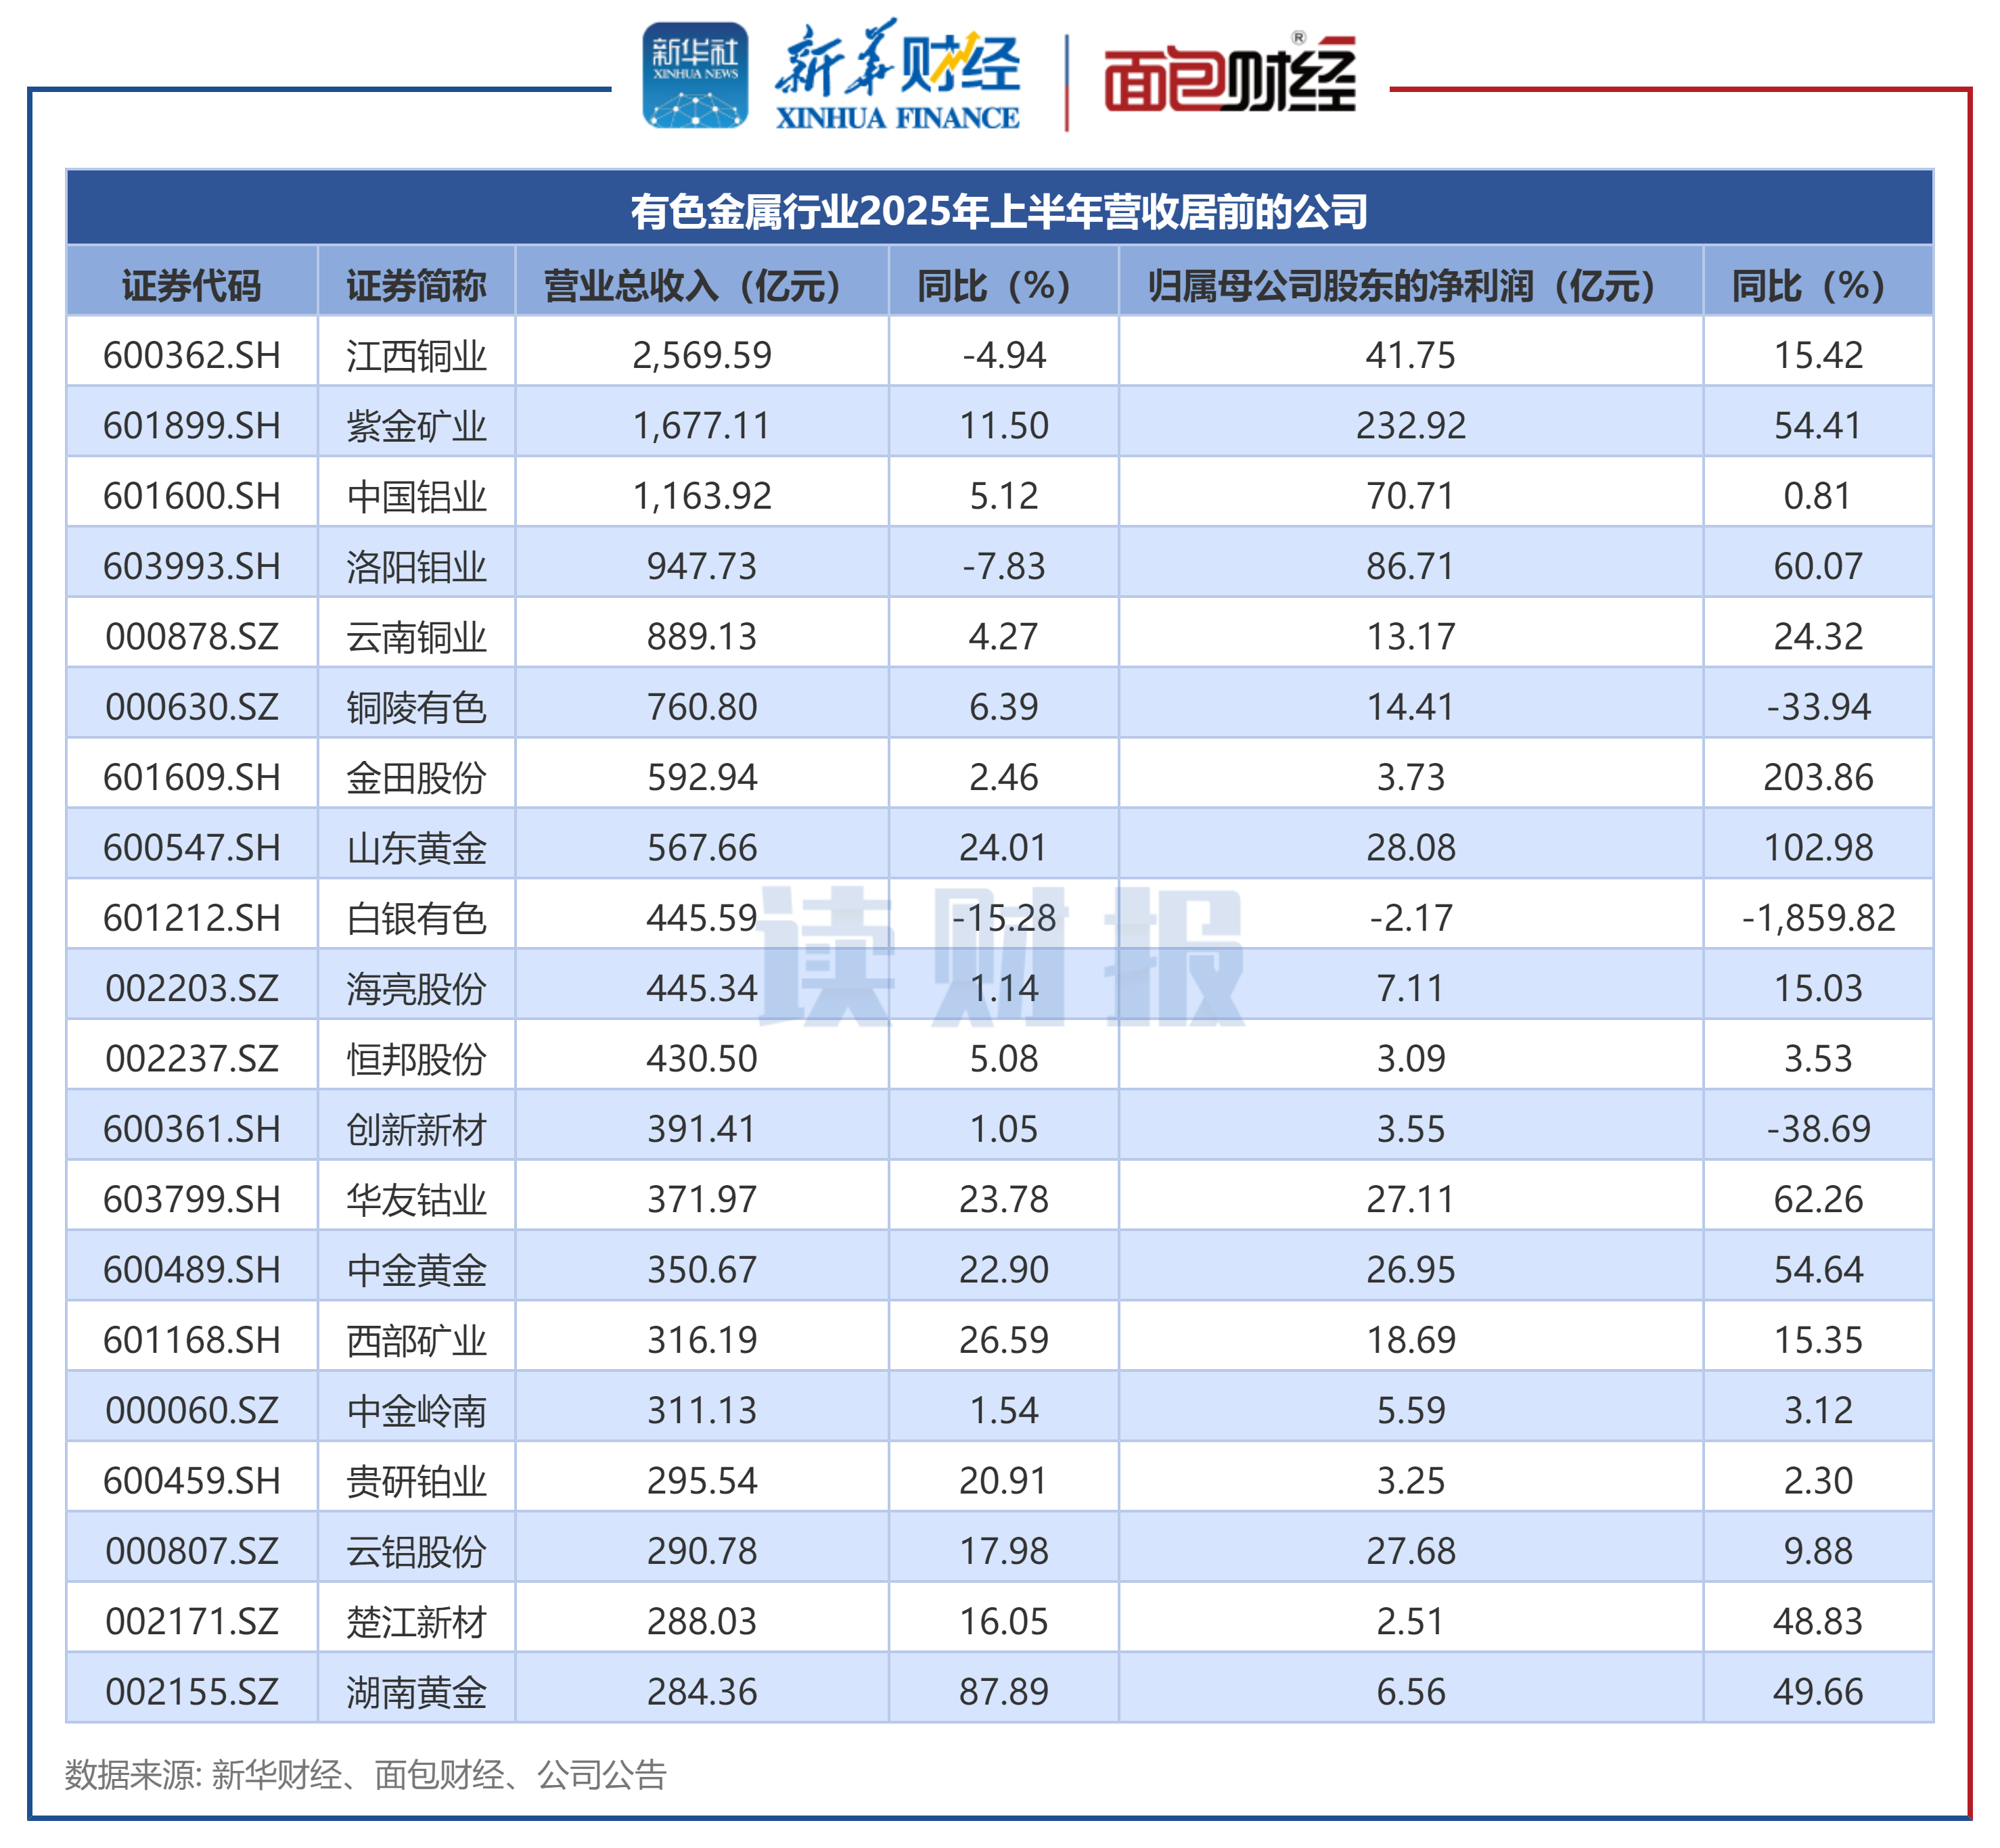
Task: Click stock code 002203.SZ
Action: coord(191,988)
